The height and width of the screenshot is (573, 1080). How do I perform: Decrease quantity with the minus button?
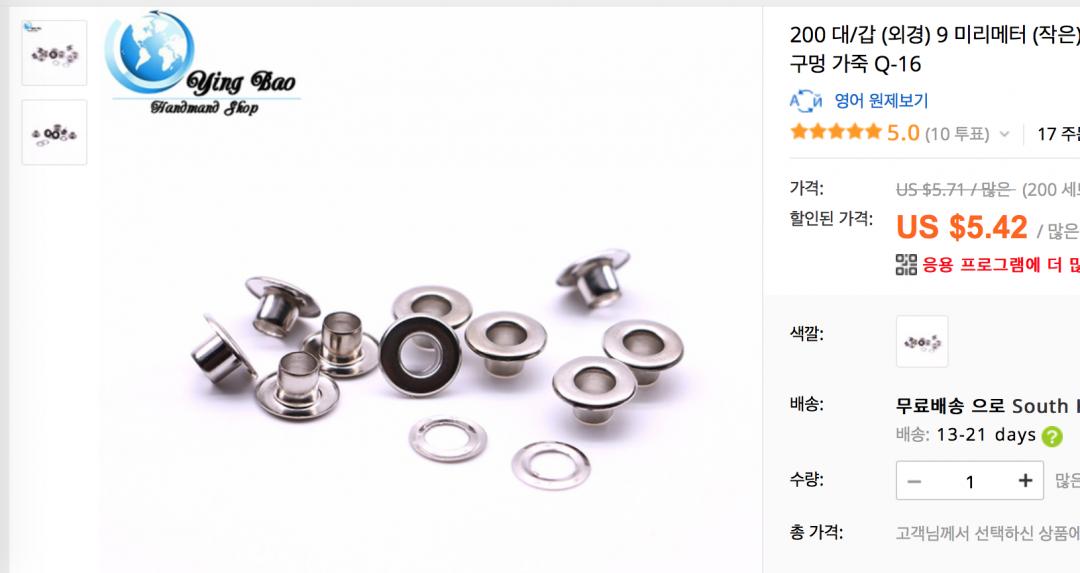(x=914, y=481)
